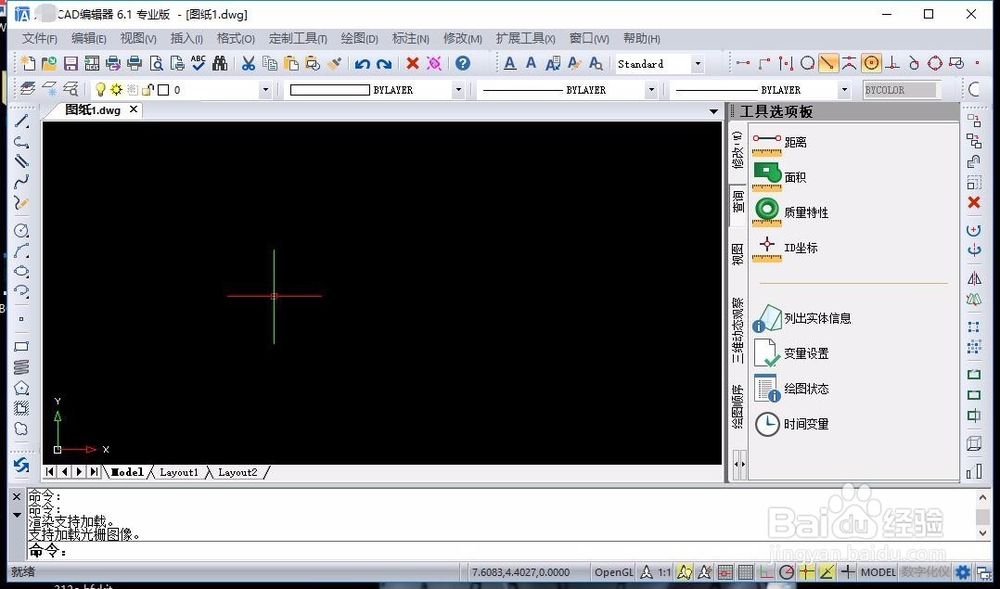1000x589 pixels.
Task: Expand the color BYLAYER dropdown
Action: pos(458,90)
